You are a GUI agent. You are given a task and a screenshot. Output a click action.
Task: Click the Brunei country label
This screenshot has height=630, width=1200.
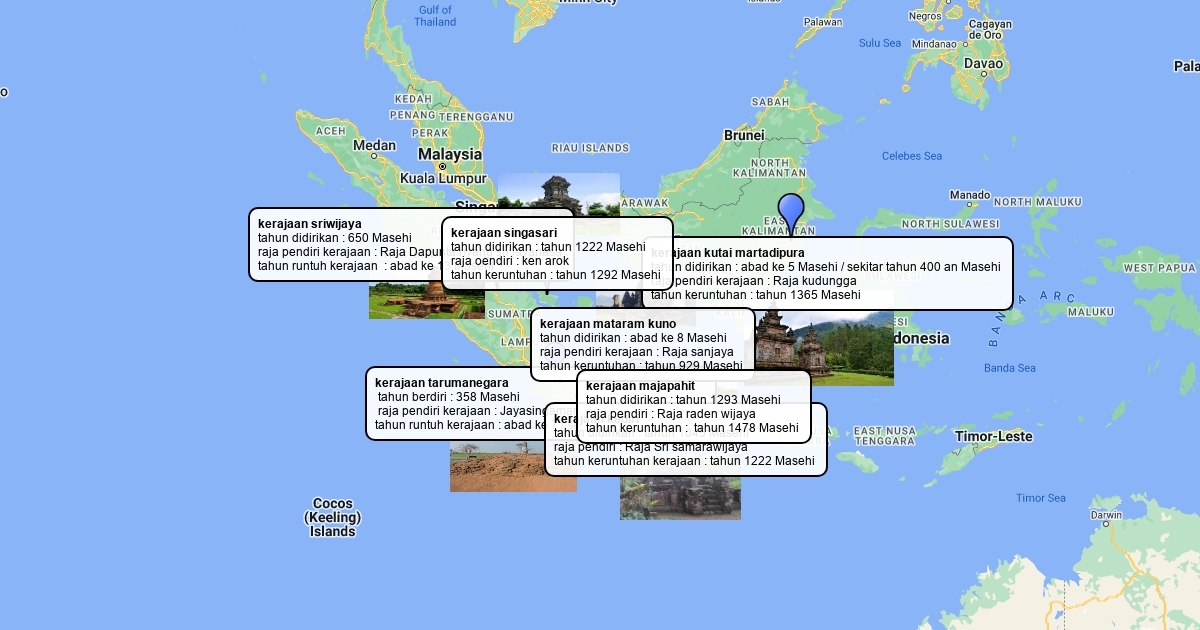[x=744, y=135]
